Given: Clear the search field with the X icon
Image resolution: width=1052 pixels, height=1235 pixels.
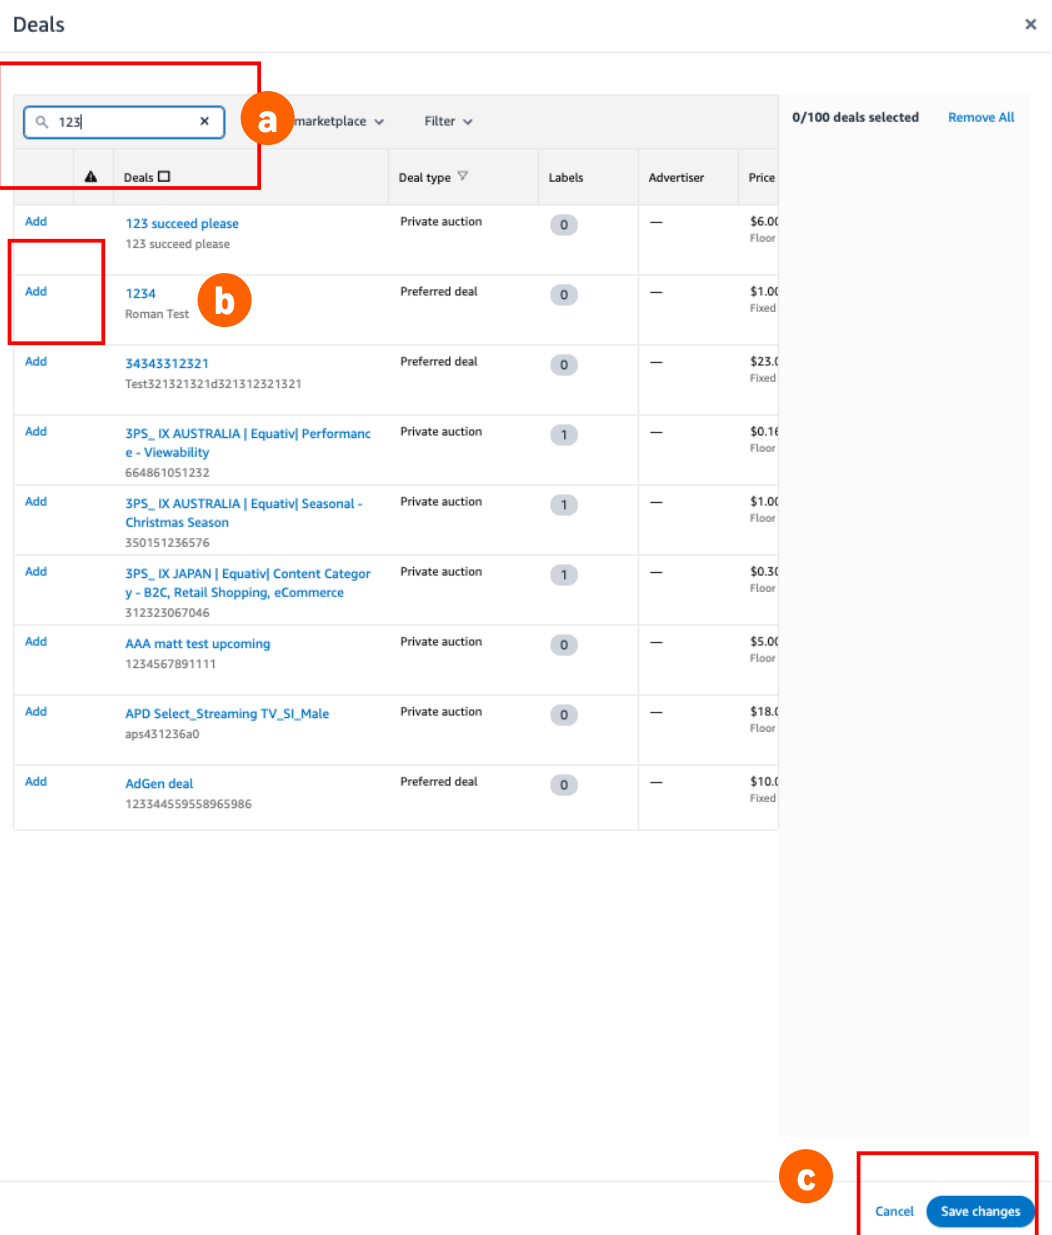Looking at the screenshot, I should tap(204, 121).
